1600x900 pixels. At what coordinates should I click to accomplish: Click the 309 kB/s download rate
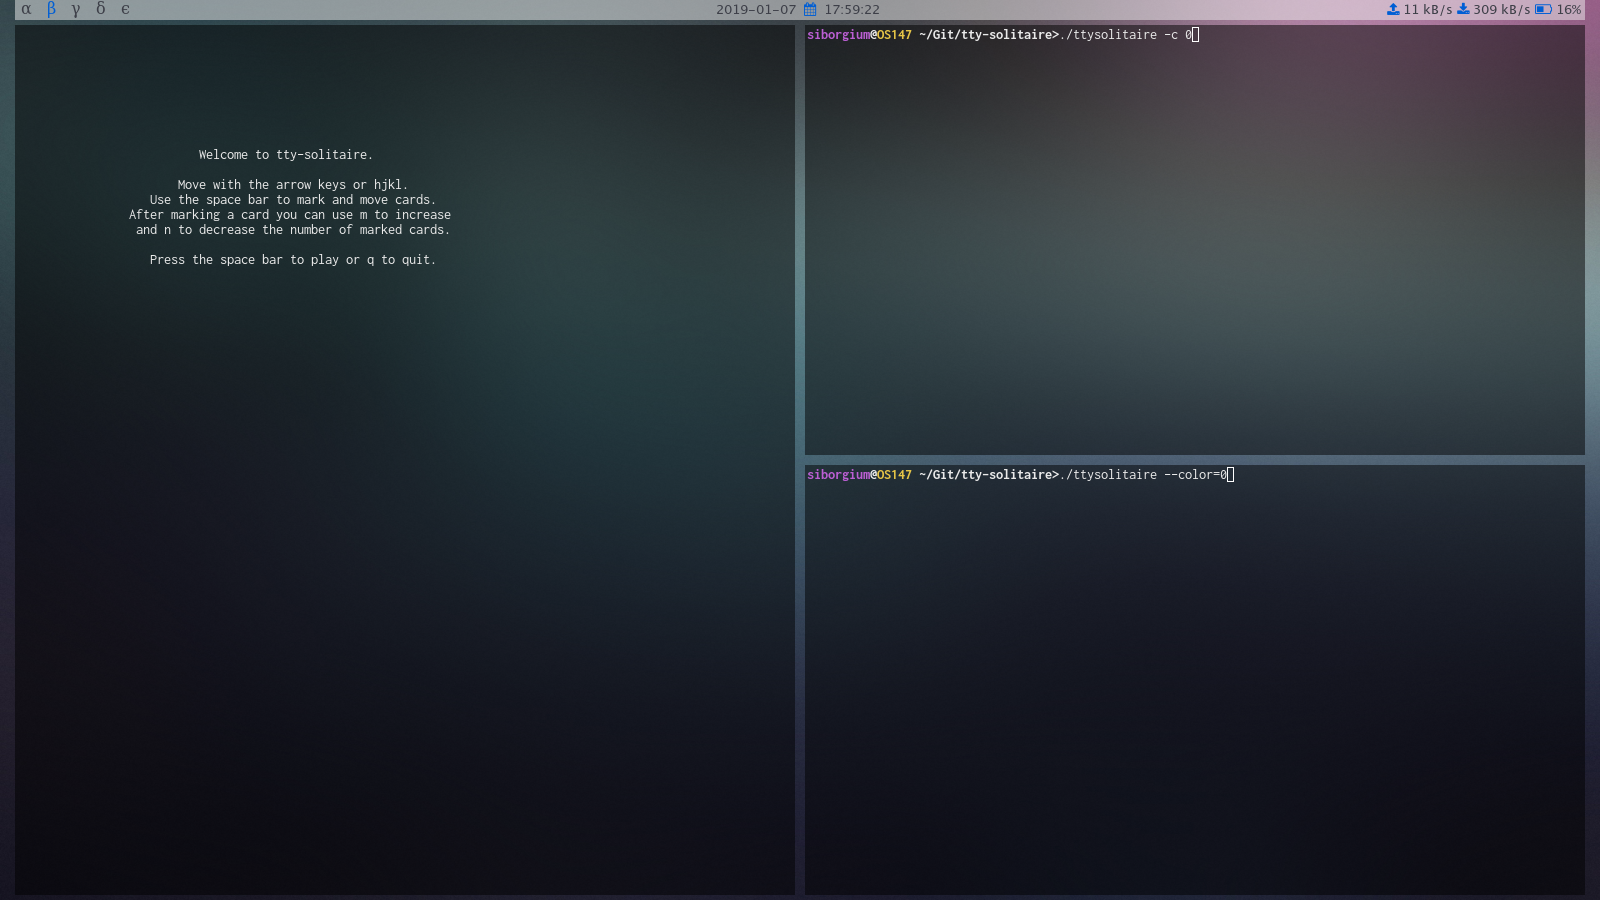click(1502, 10)
